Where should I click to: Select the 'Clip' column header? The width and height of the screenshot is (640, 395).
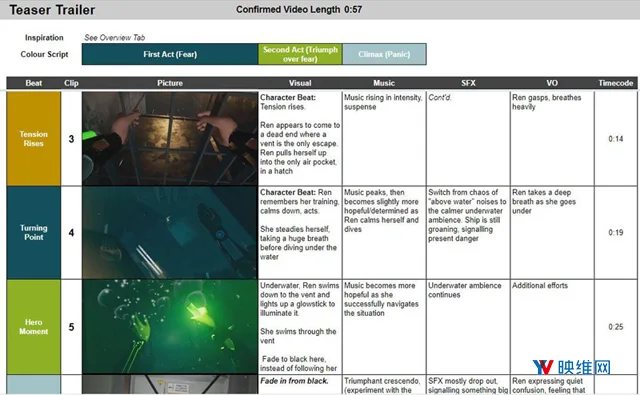pyautogui.click(x=71, y=83)
